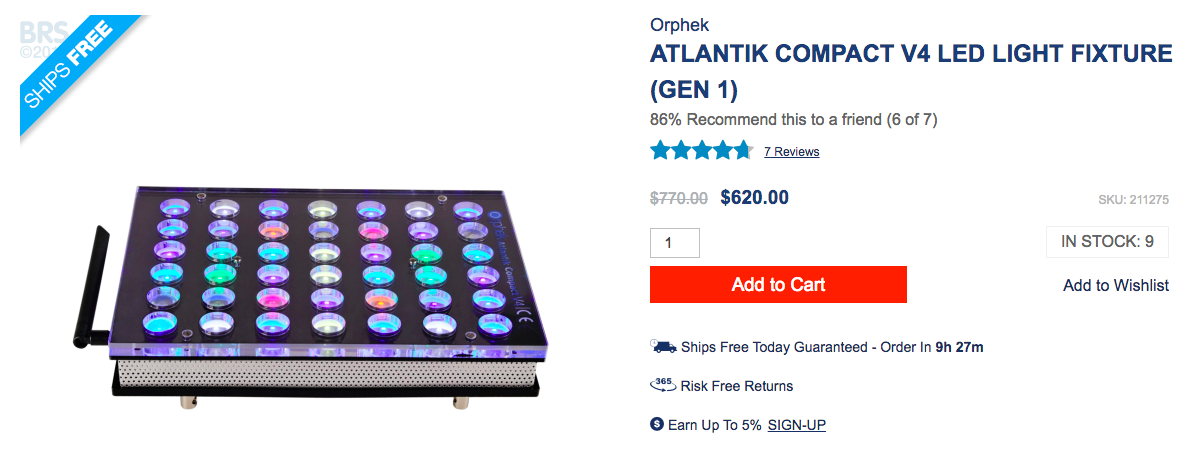This screenshot has height=463, width=1186.
Task: Click the BRS watermark logo
Action: 42,39
